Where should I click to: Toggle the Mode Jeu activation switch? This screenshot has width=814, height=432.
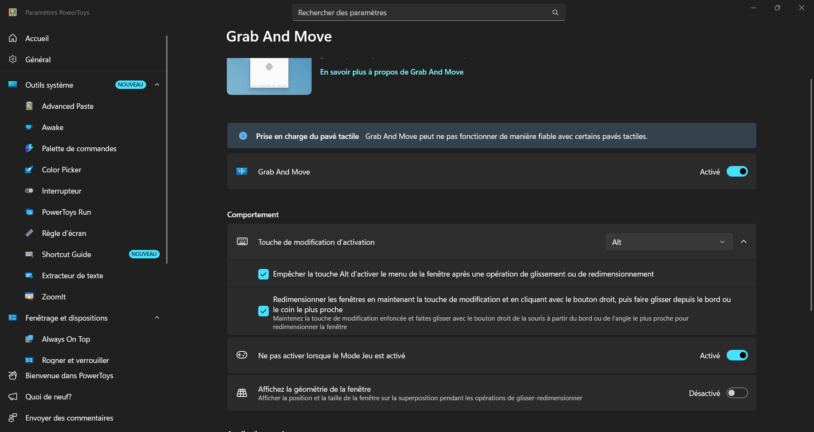pos(737,356)
